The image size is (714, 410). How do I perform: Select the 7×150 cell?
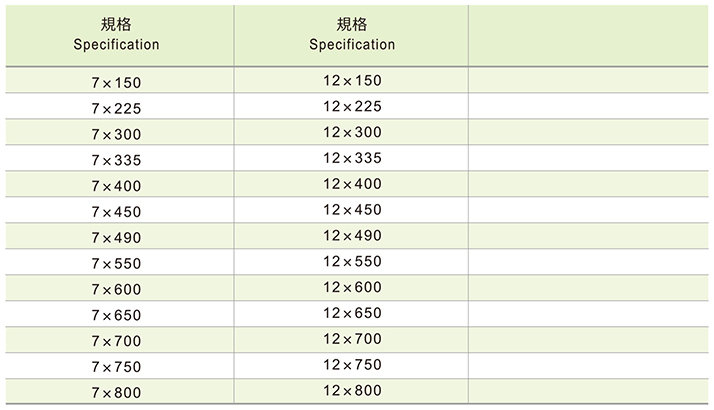(117, 81)
